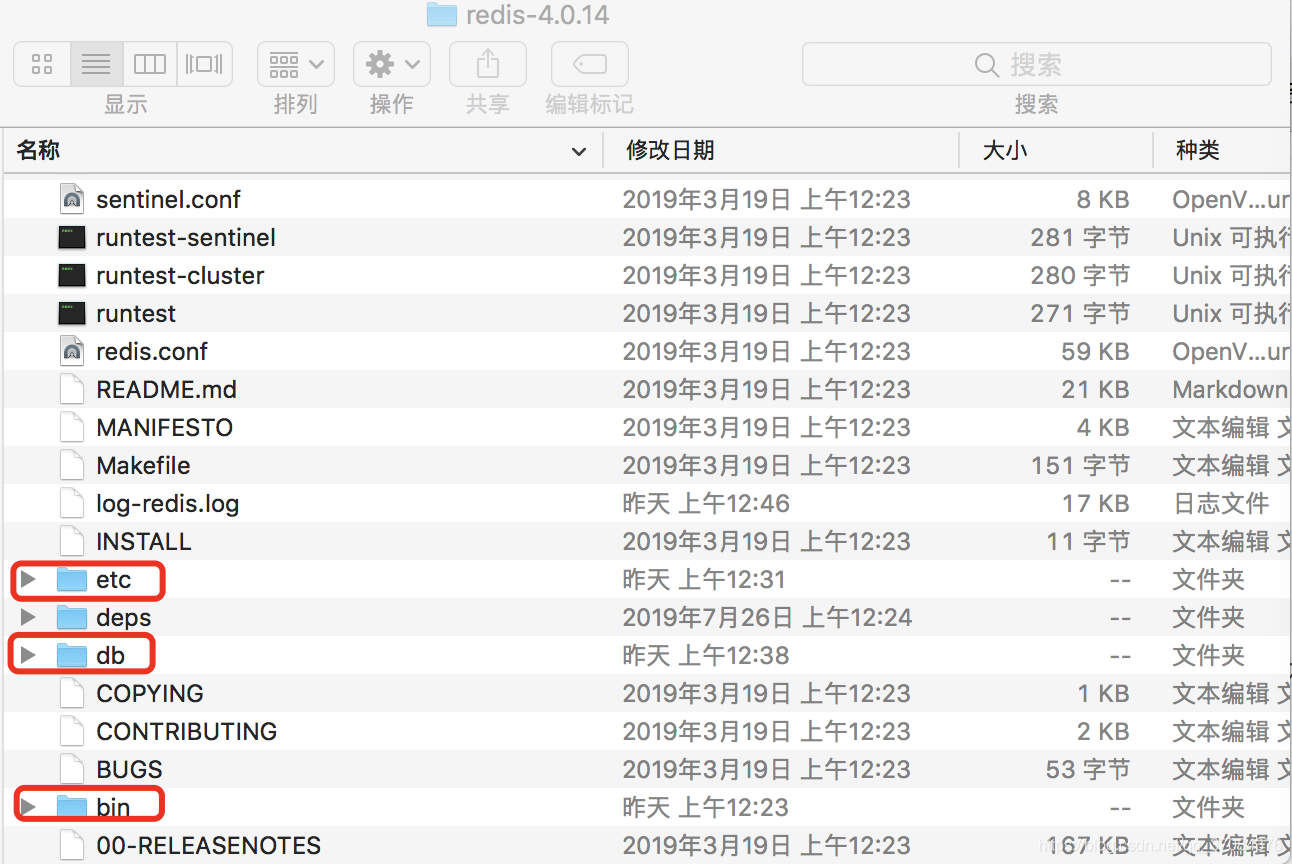
Task: Click the runtest-sentinel file name
Action: [186, 237]
